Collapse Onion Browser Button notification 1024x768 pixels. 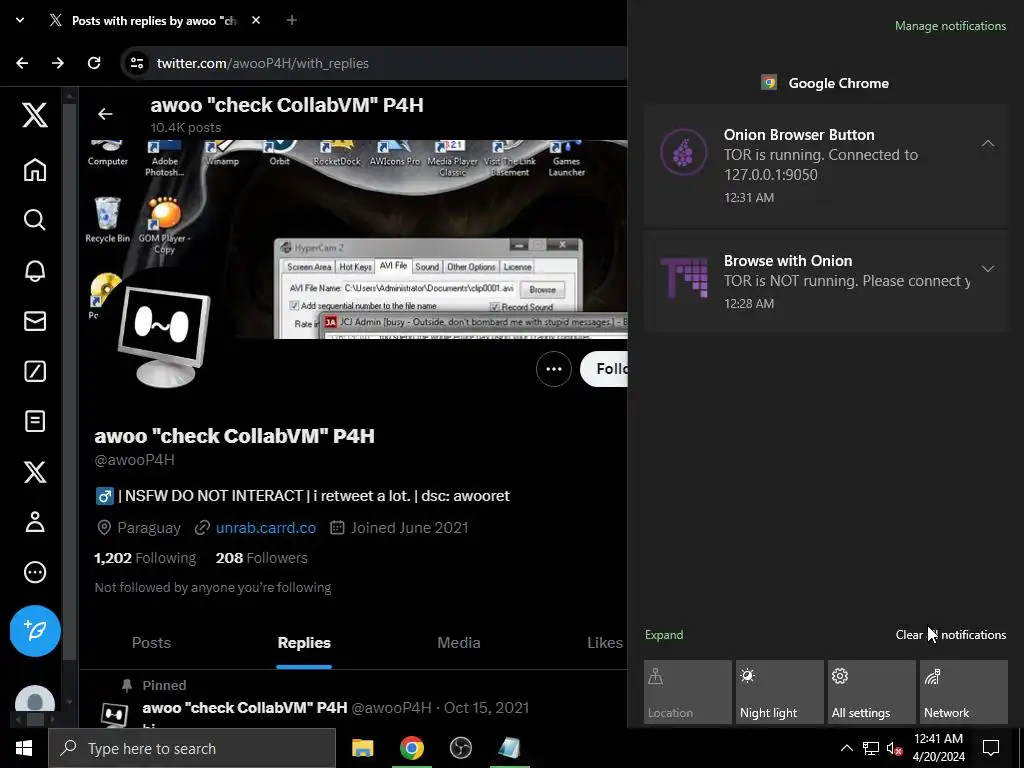coord(987,143)
